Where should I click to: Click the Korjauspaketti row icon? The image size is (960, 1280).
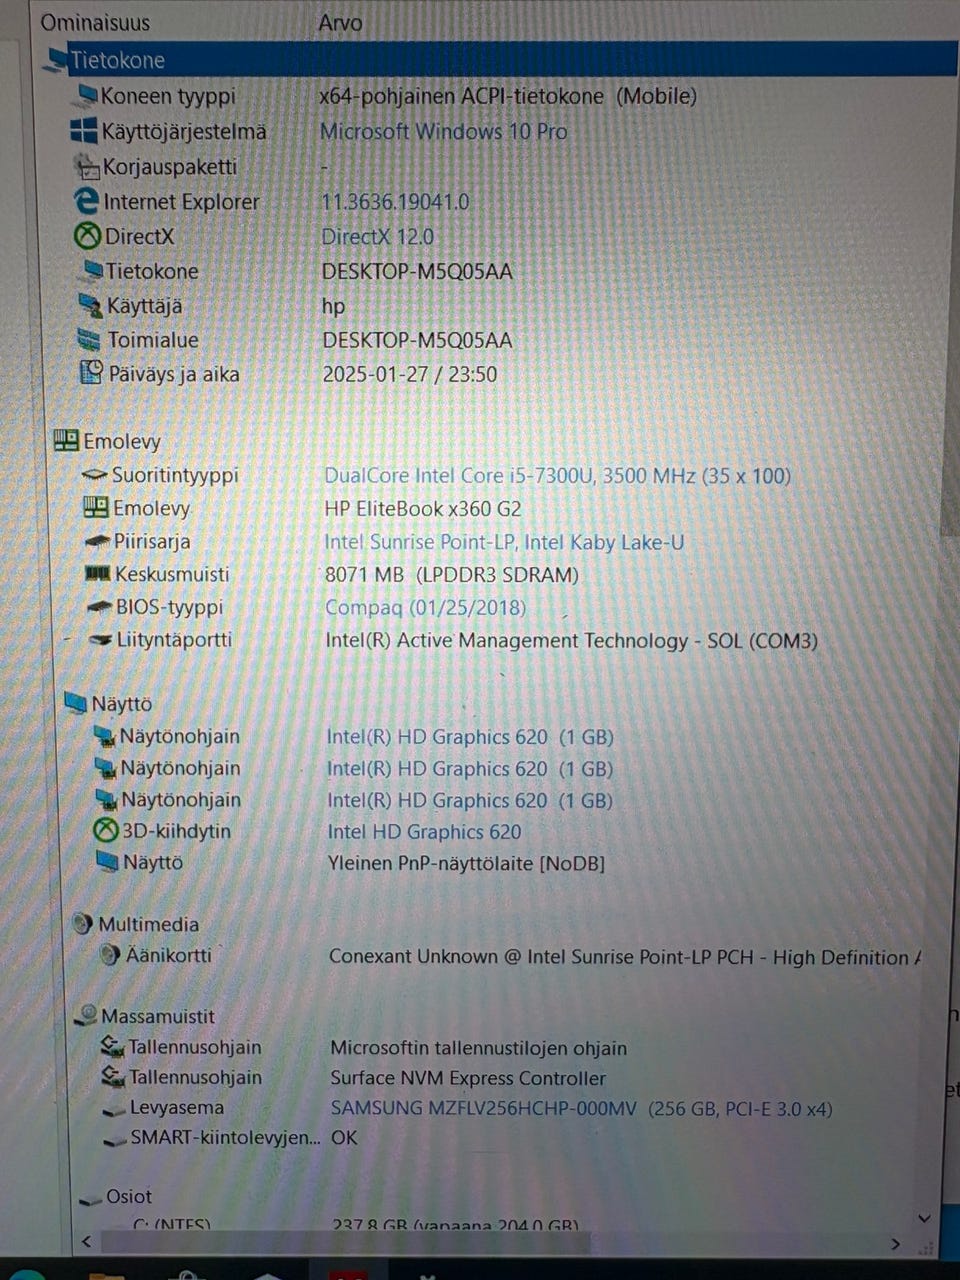(x=88, y=167)
